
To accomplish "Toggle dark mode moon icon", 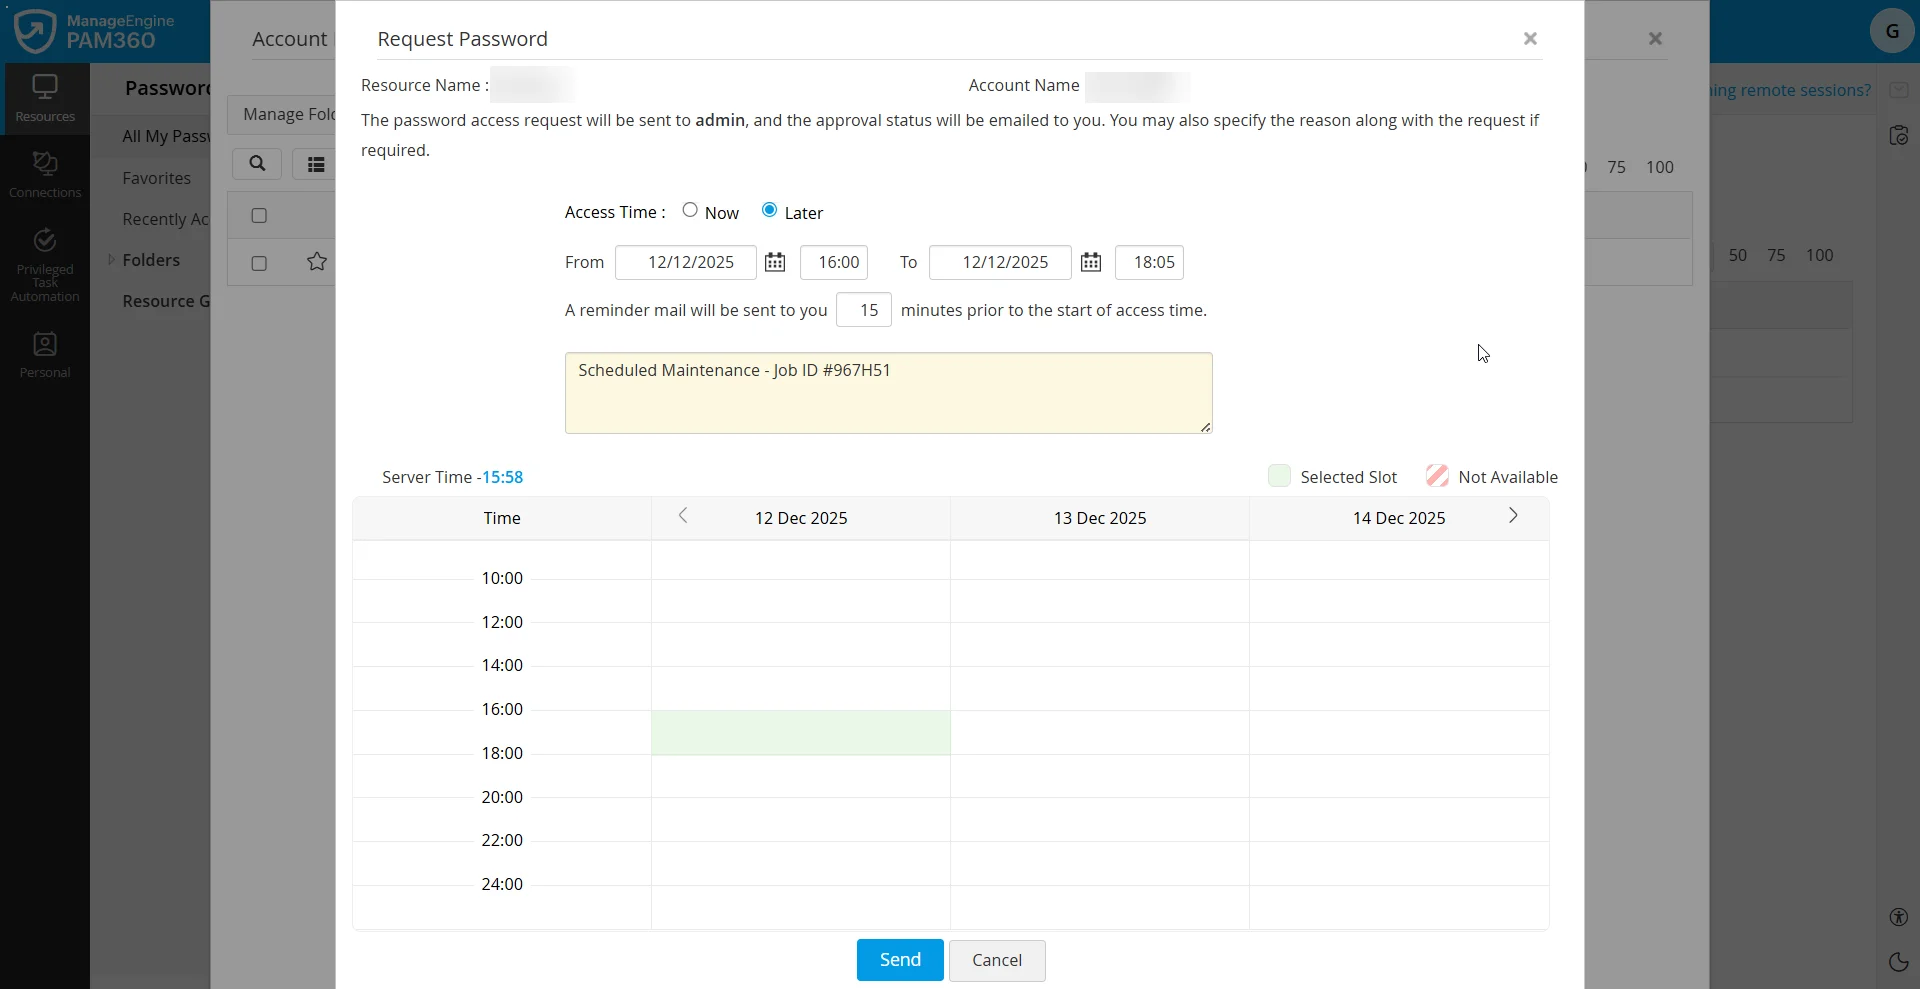I will coord(1898,962).
